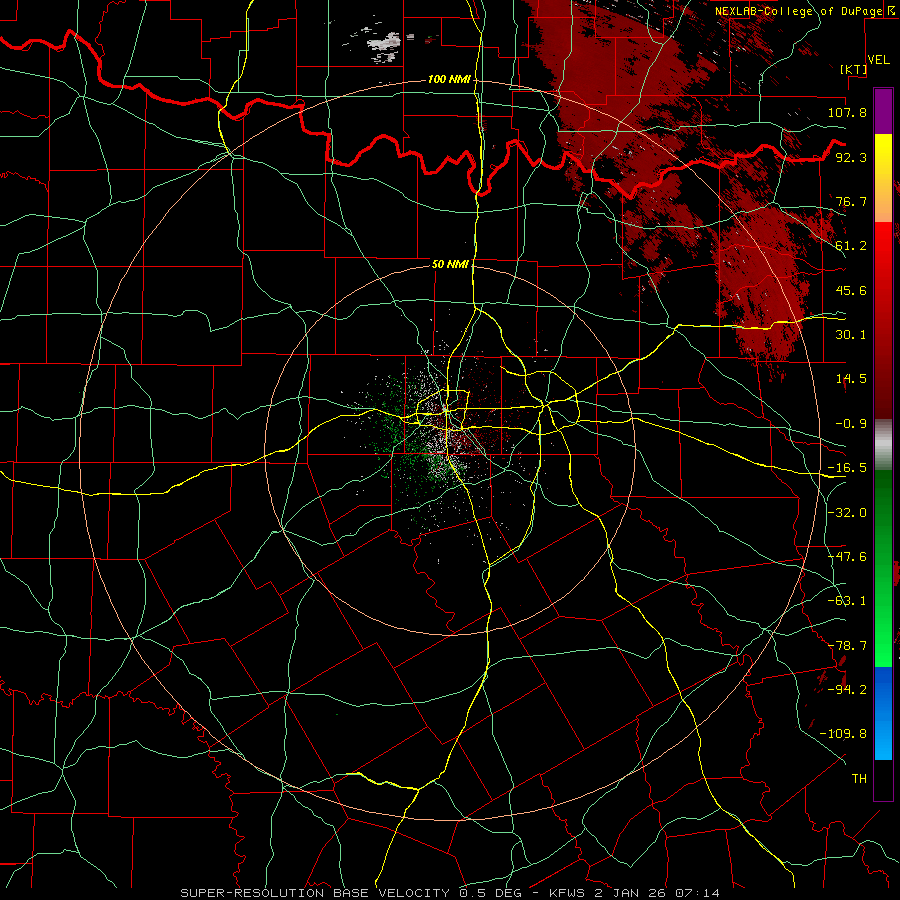Viewport: 900px width, 900px height.
Task: Select the -47.6 scale value
Action: 847,557
